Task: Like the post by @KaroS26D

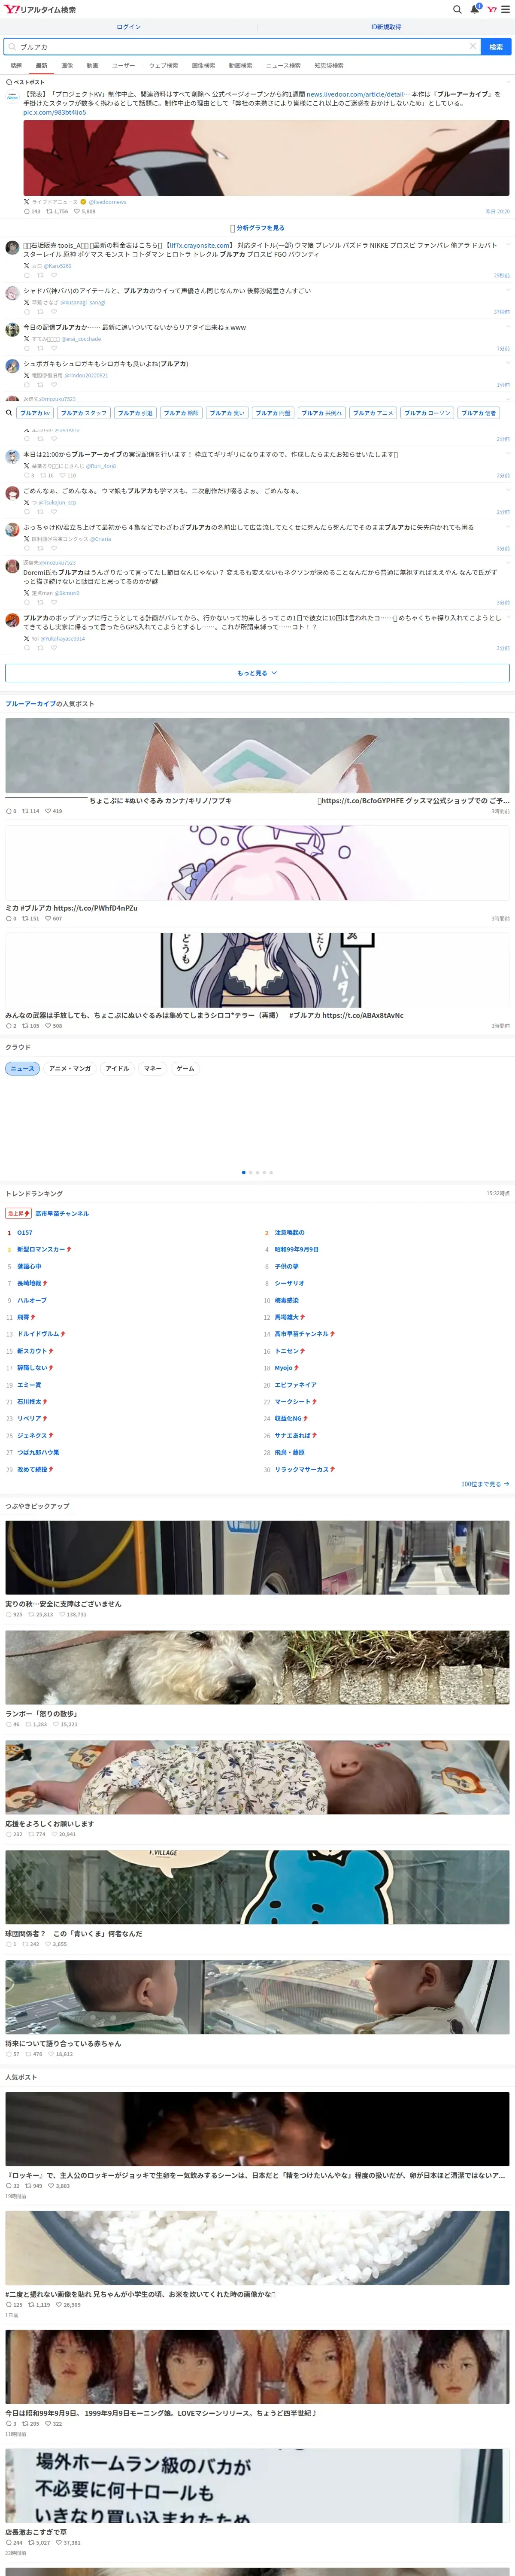Action: [54, 275]
